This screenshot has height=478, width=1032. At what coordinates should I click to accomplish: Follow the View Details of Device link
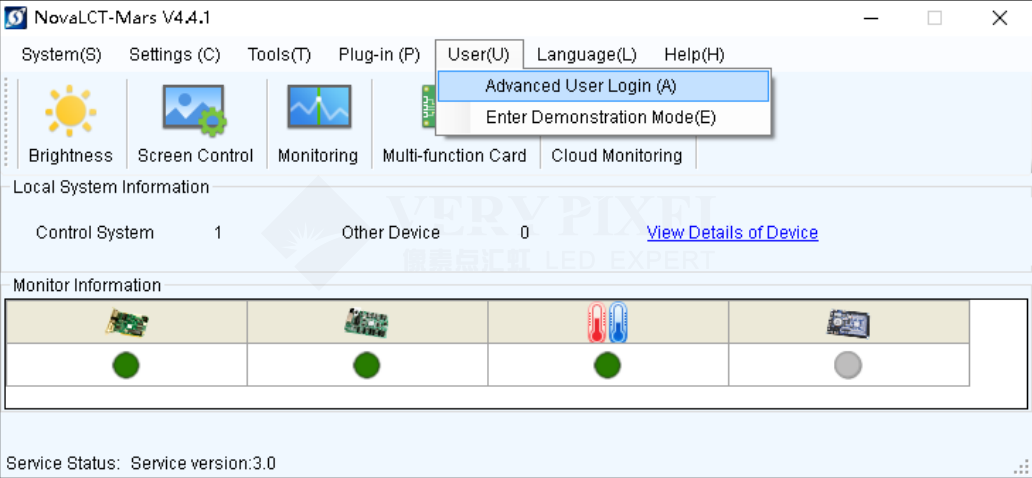pyautogui.click(x=733, y=232)
